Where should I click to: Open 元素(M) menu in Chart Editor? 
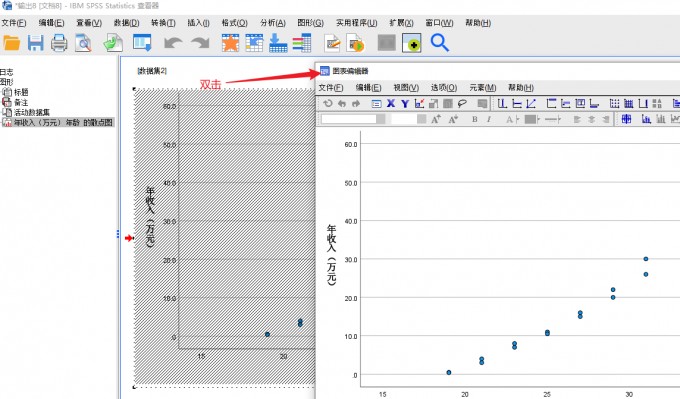point(483,88)
